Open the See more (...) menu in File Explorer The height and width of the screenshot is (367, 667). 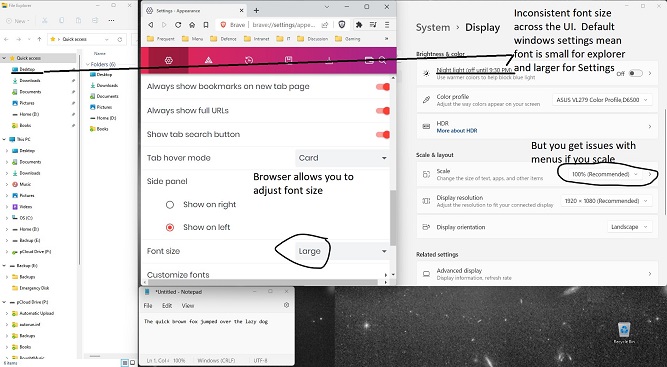[x=111, y=20]
